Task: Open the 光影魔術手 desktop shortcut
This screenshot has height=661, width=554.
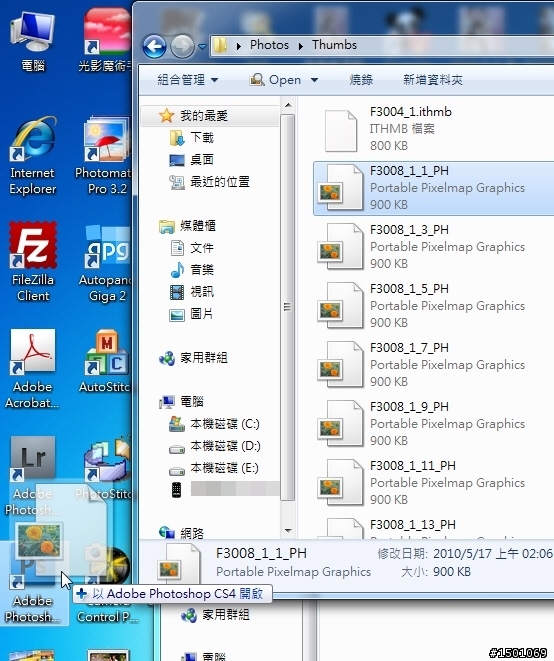Action: click(x=106, y=41)
